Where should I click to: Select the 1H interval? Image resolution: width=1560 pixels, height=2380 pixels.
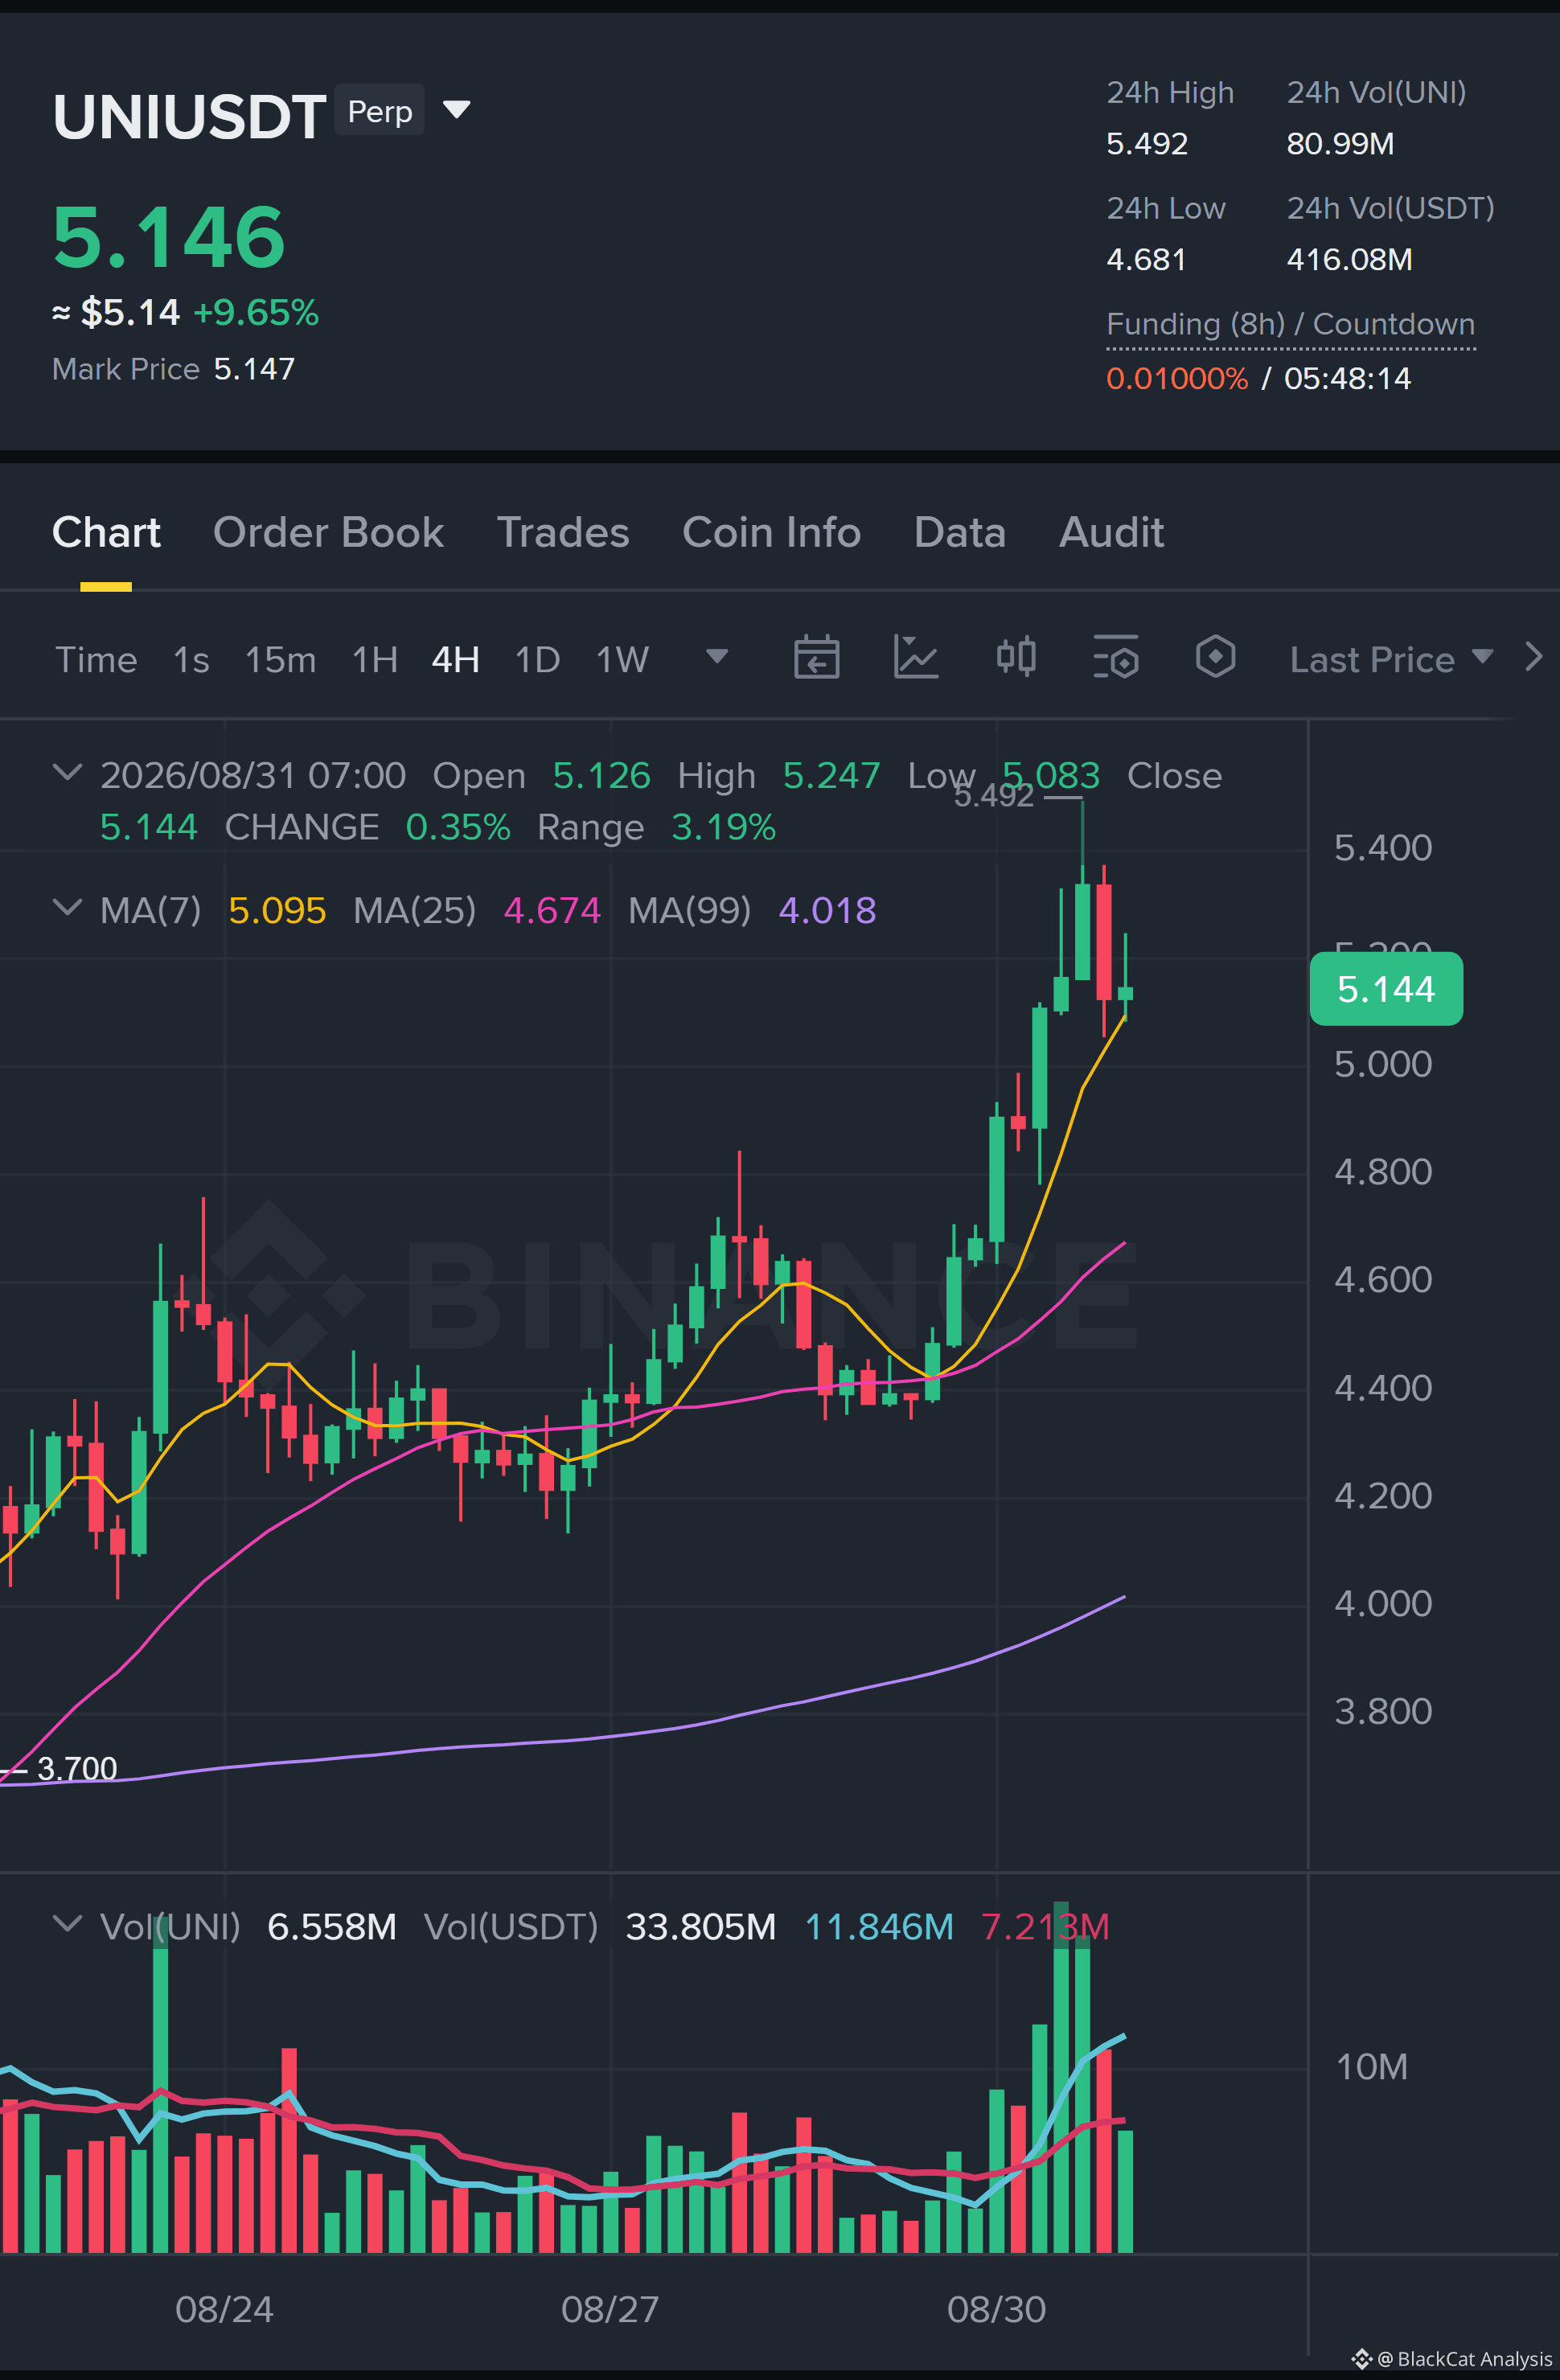[x=375, y=659]
